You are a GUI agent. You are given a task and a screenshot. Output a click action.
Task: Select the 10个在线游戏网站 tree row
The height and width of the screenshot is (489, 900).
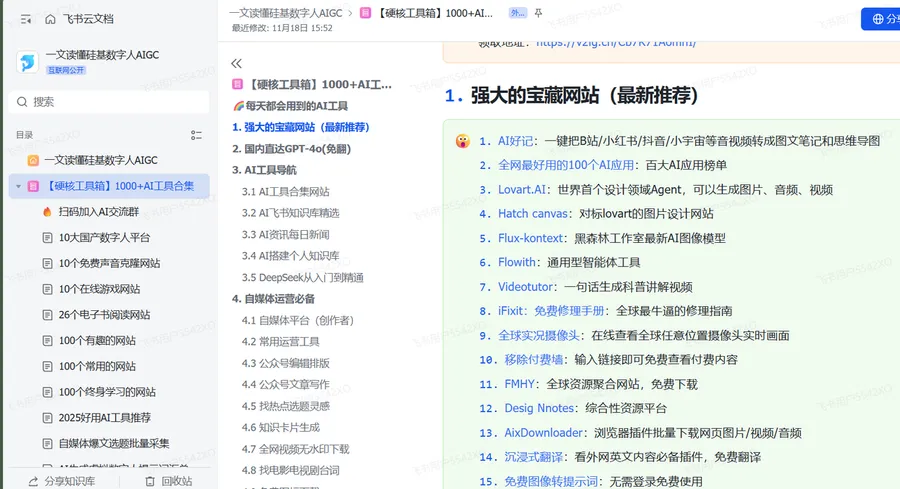(x=109, y=289)
